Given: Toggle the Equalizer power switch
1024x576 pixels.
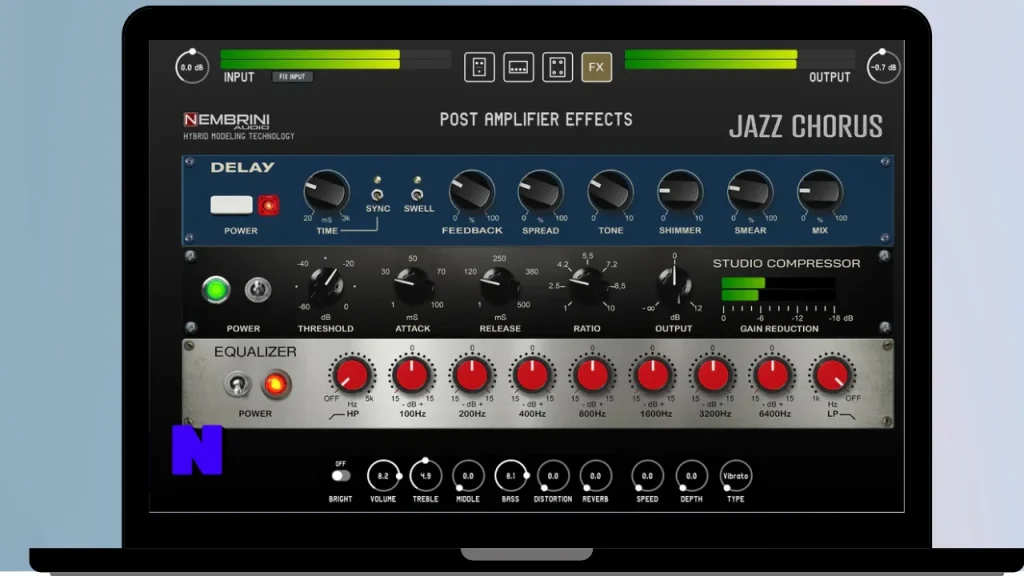Looking at the screenshot, I should click(x=237, y=384).
